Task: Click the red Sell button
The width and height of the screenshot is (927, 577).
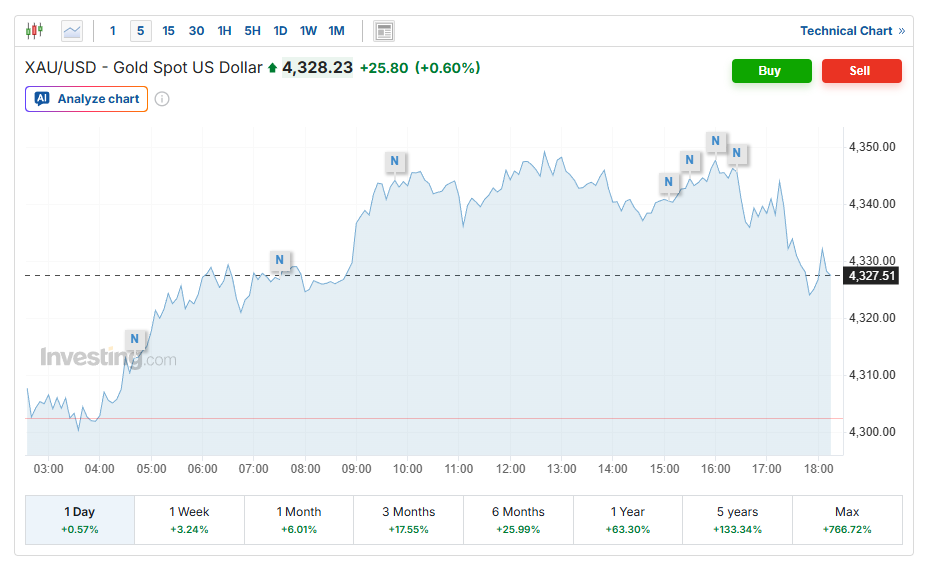Action: [x=861, y=71]
